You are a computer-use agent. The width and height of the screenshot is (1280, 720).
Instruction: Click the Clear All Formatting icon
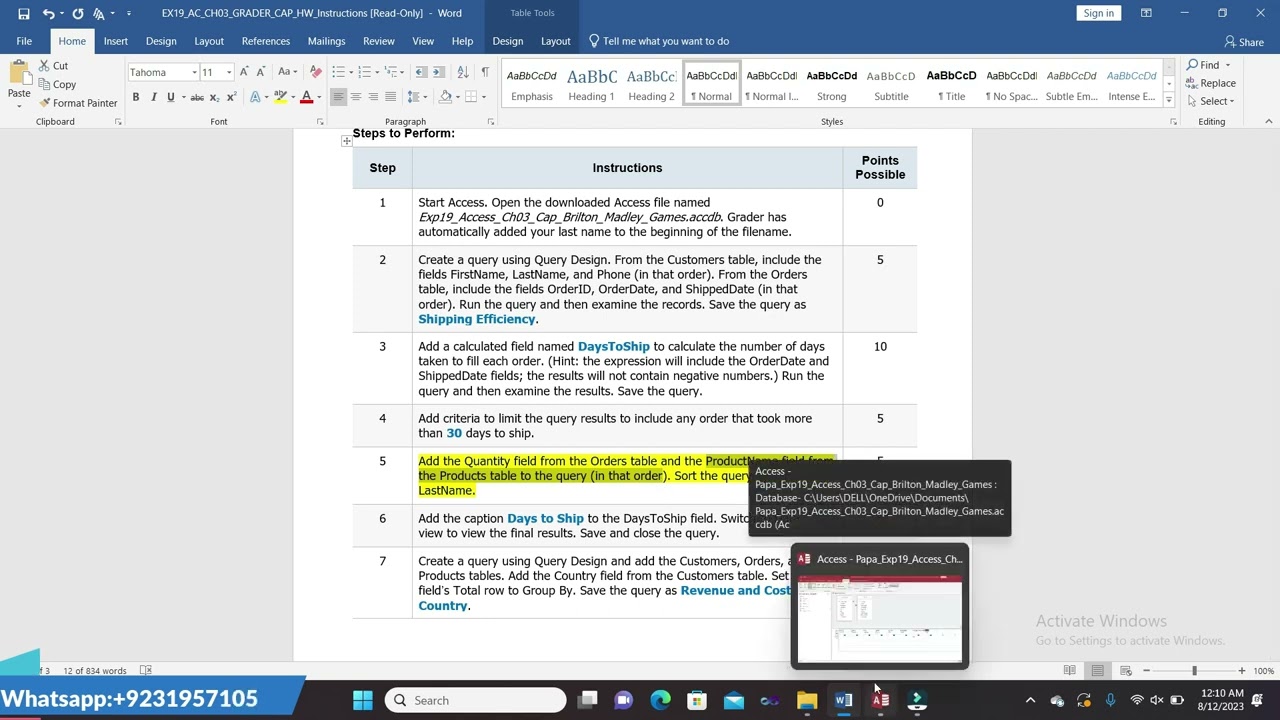(x=316, y=72)
